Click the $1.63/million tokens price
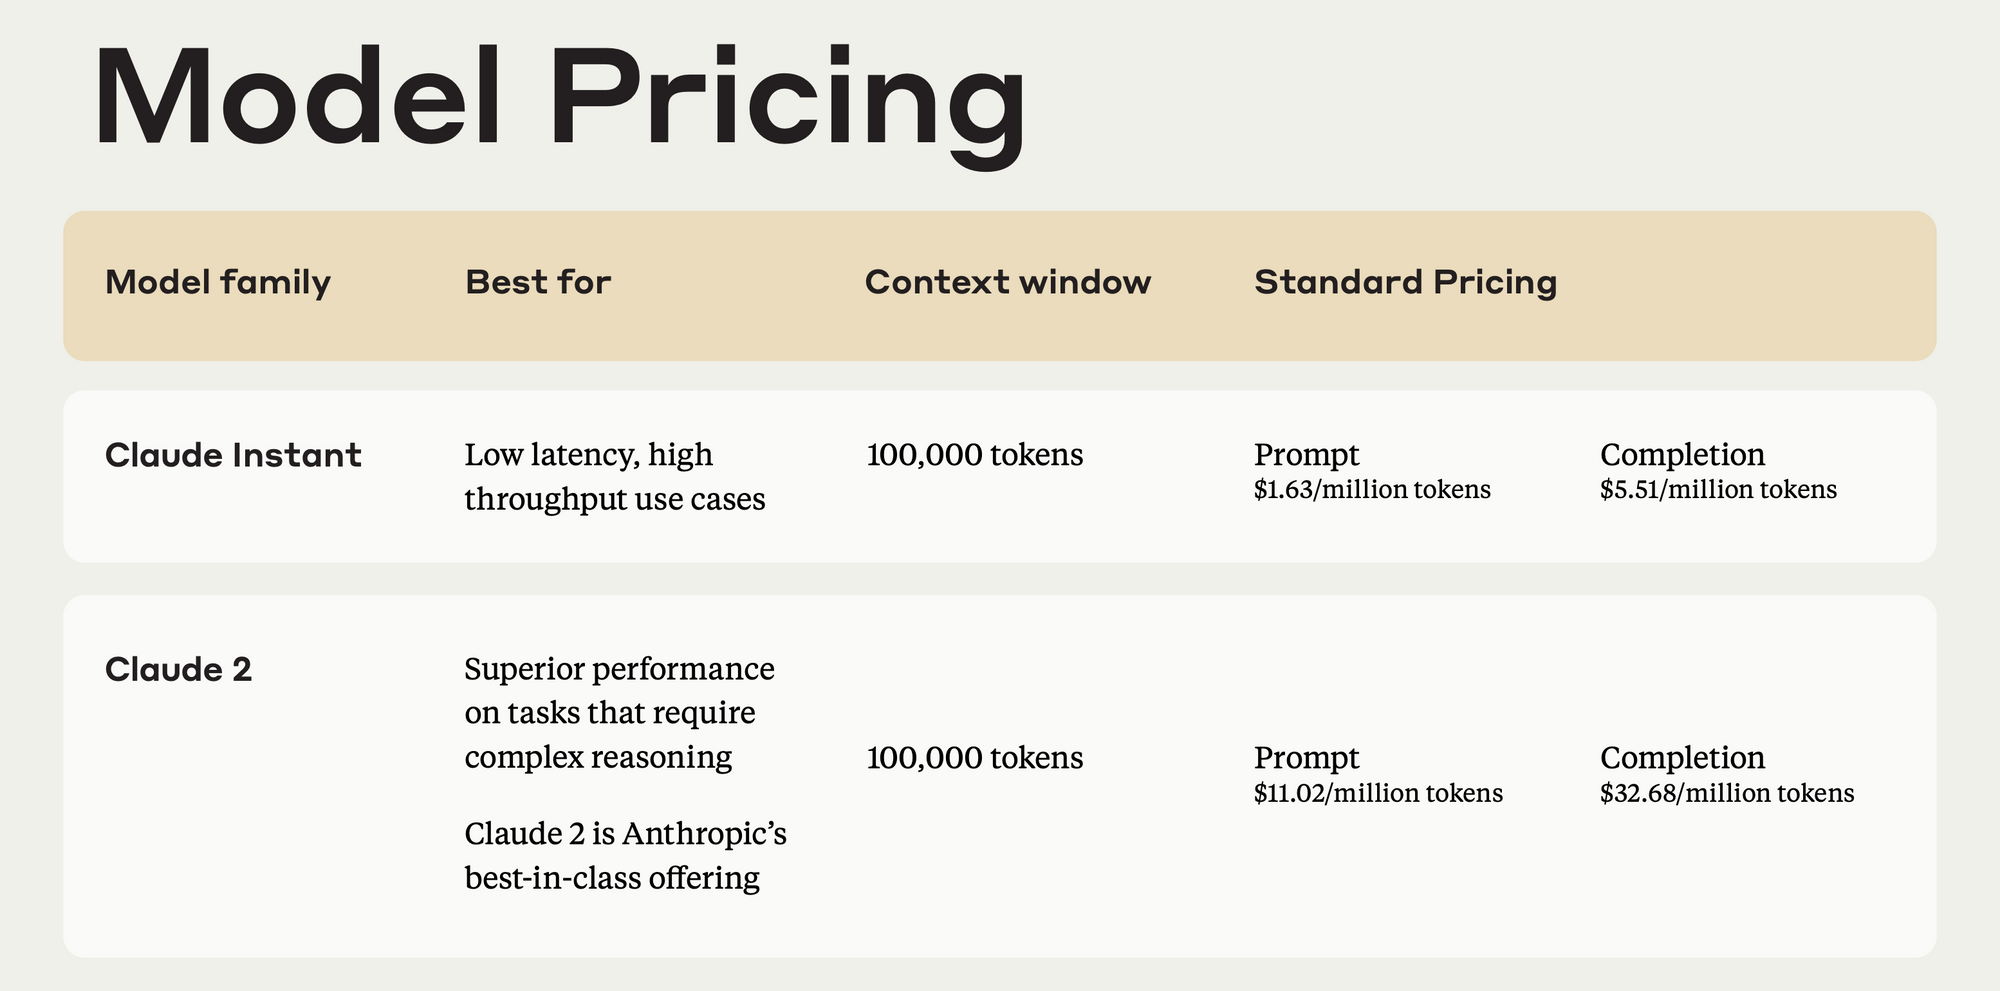2000x991 pixels. pyautogui.click(x=1372, y=490)
